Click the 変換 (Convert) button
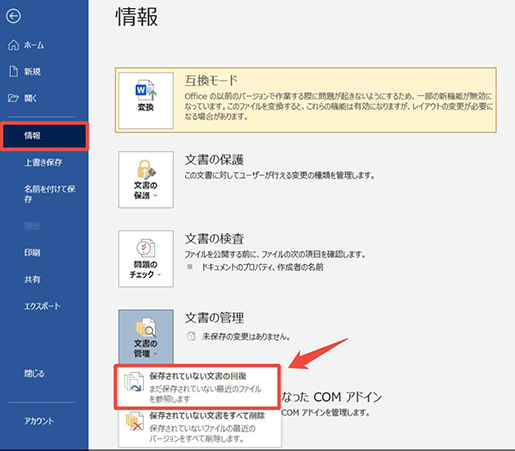 [146, 101]
